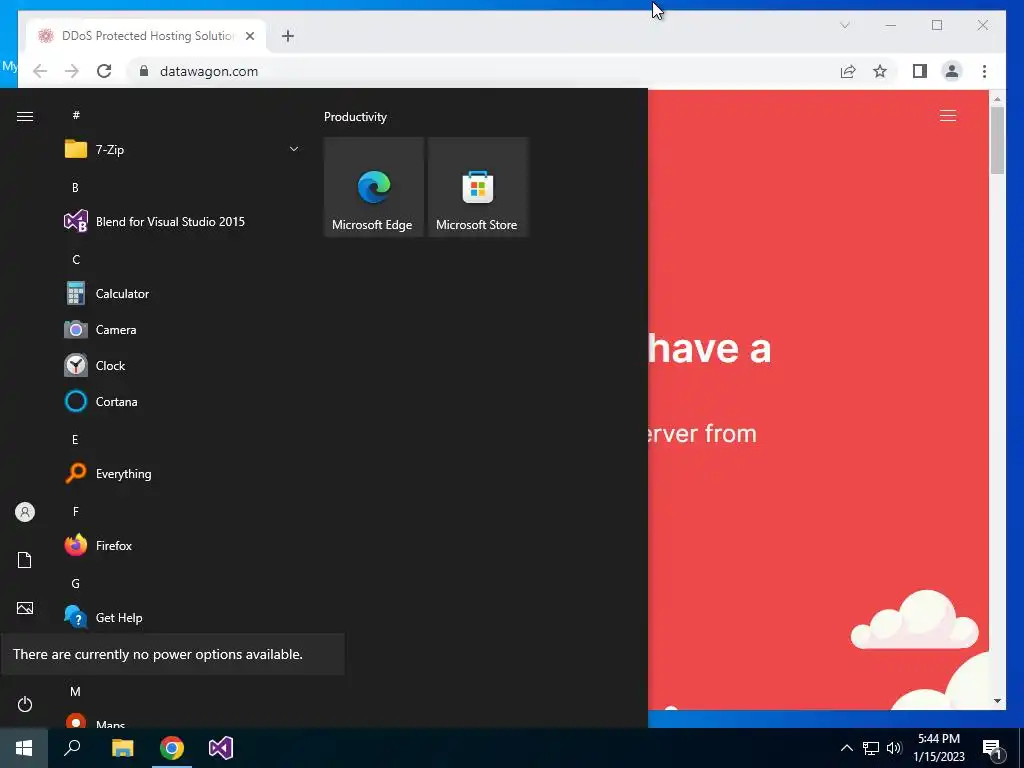Launch the Clock app
Image resolution: width=1024 pixels, height=768 pixels.
coord(182,366)
